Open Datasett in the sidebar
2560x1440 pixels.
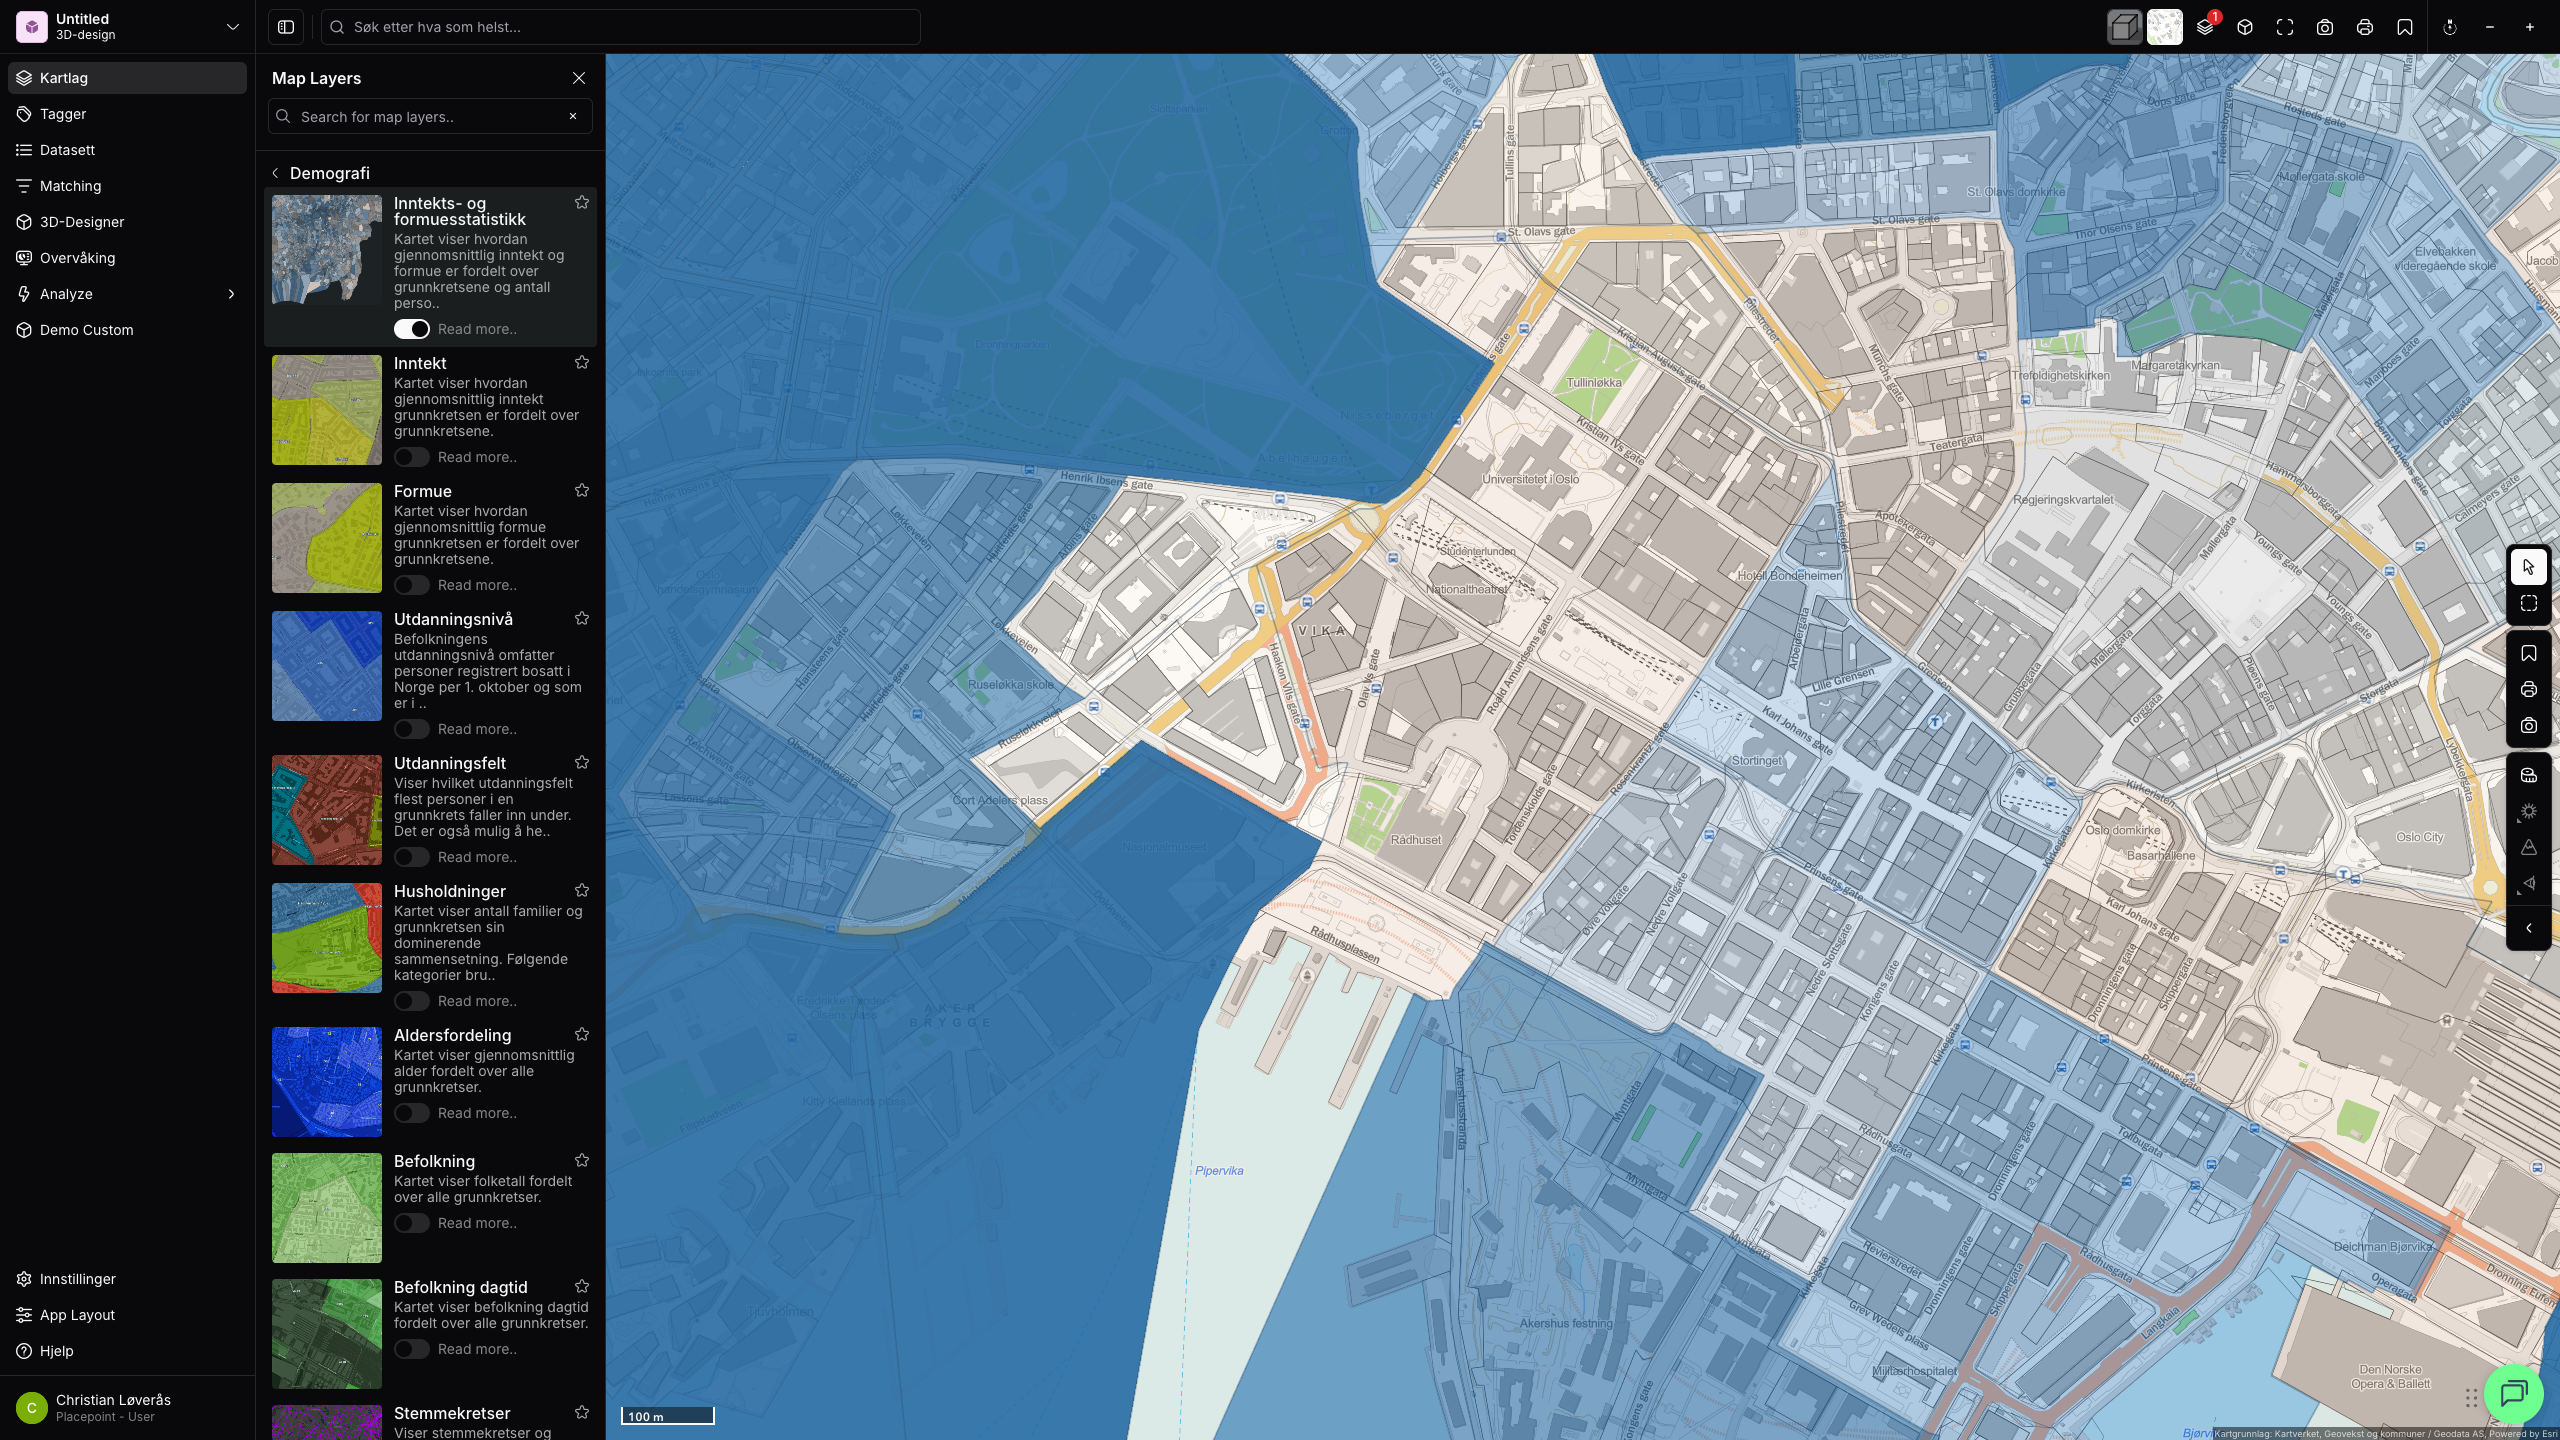pyautogui.click(x=127, y=150)
